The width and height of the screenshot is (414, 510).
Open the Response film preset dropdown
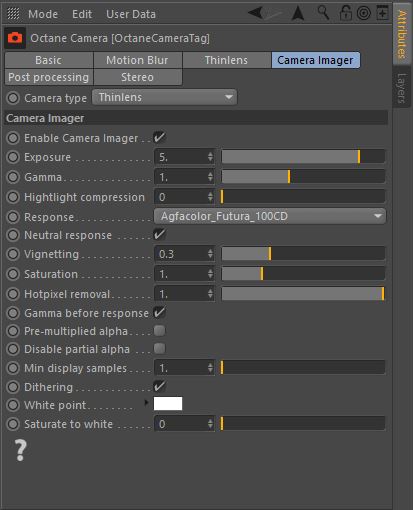[x=270, y=216]
